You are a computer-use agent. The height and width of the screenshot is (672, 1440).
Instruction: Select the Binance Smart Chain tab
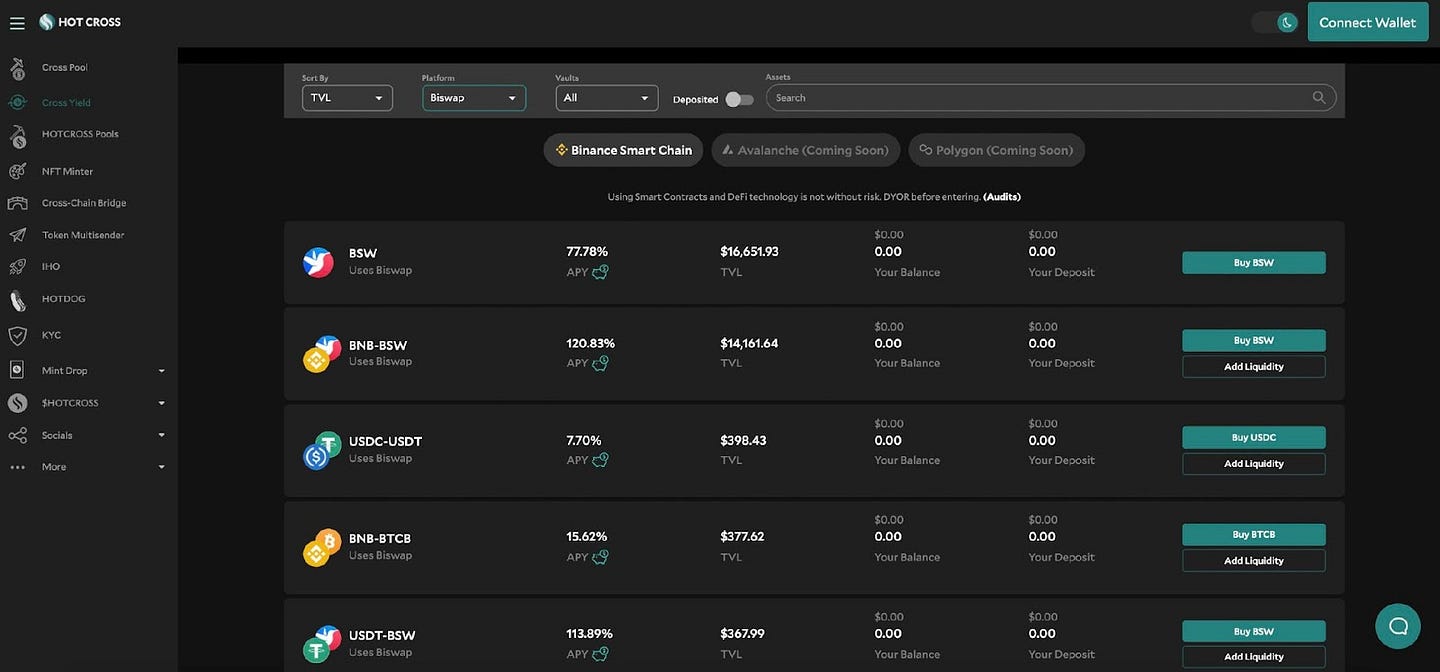(624, 150)
